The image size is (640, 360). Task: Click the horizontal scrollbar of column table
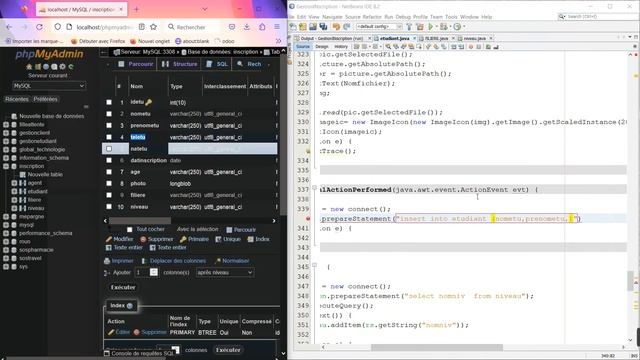[x=140, y=221]
